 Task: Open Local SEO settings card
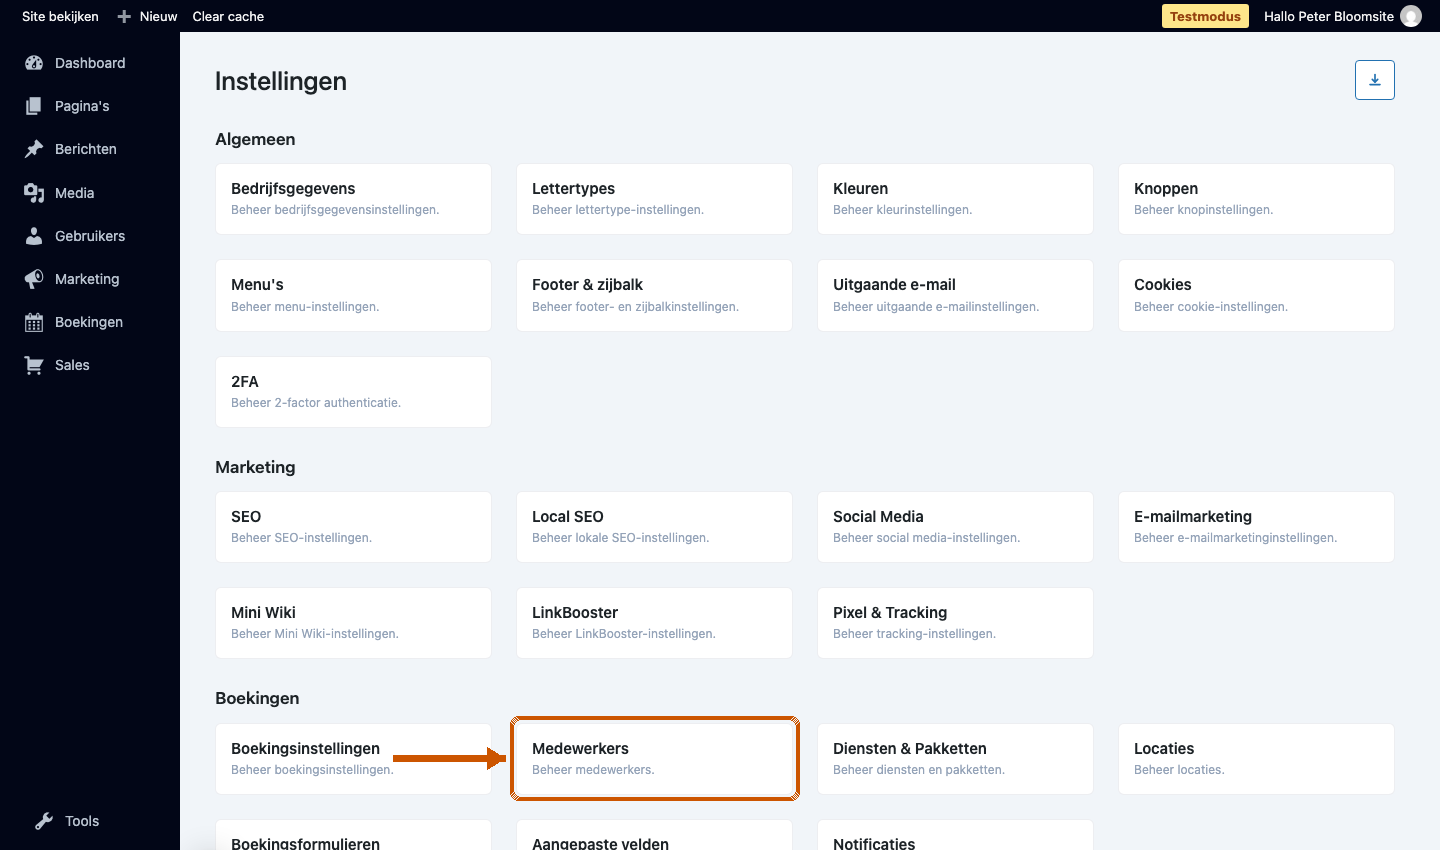pyautogui.click(x=654, y=527)
